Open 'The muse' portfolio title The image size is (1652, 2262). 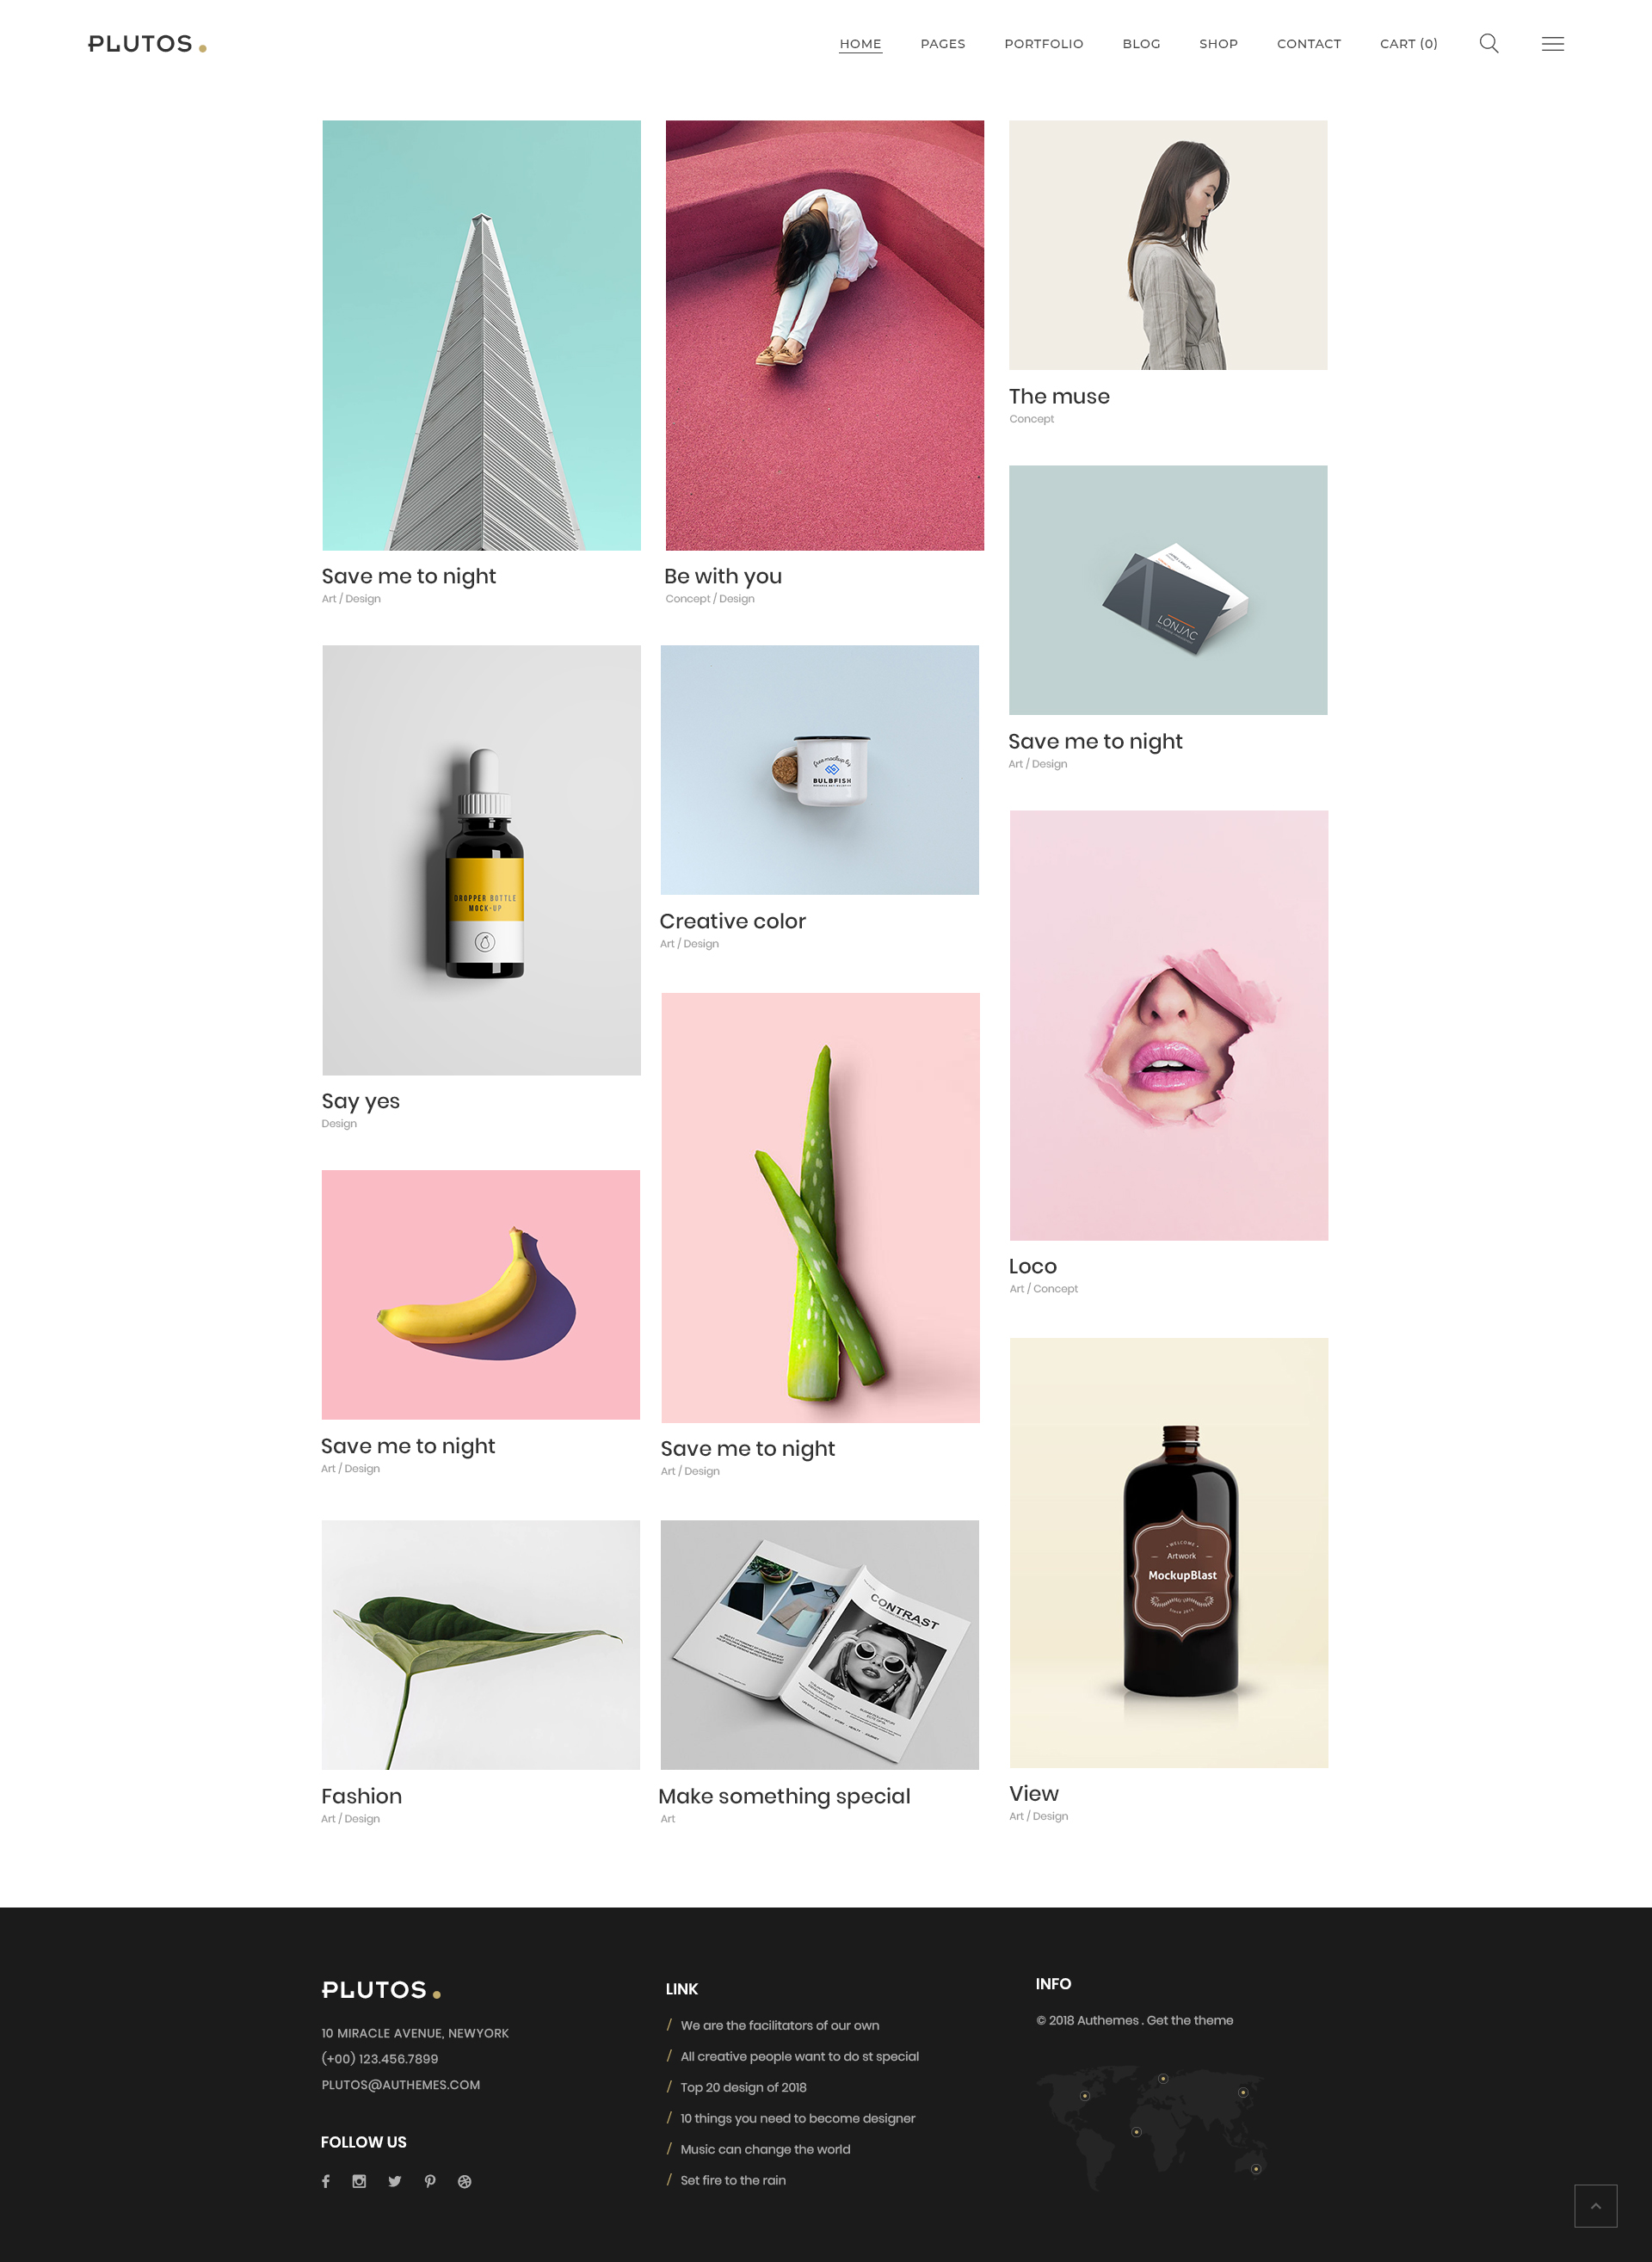(x=1059, y=396)
